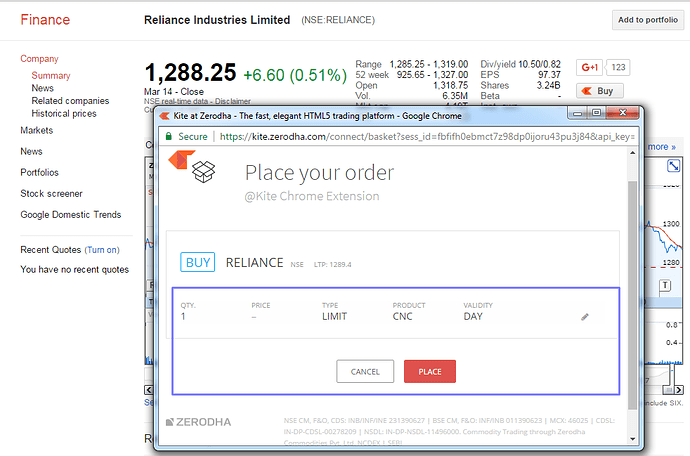Add Reliance to portfolio
The image size is (690, 456).
648,20
